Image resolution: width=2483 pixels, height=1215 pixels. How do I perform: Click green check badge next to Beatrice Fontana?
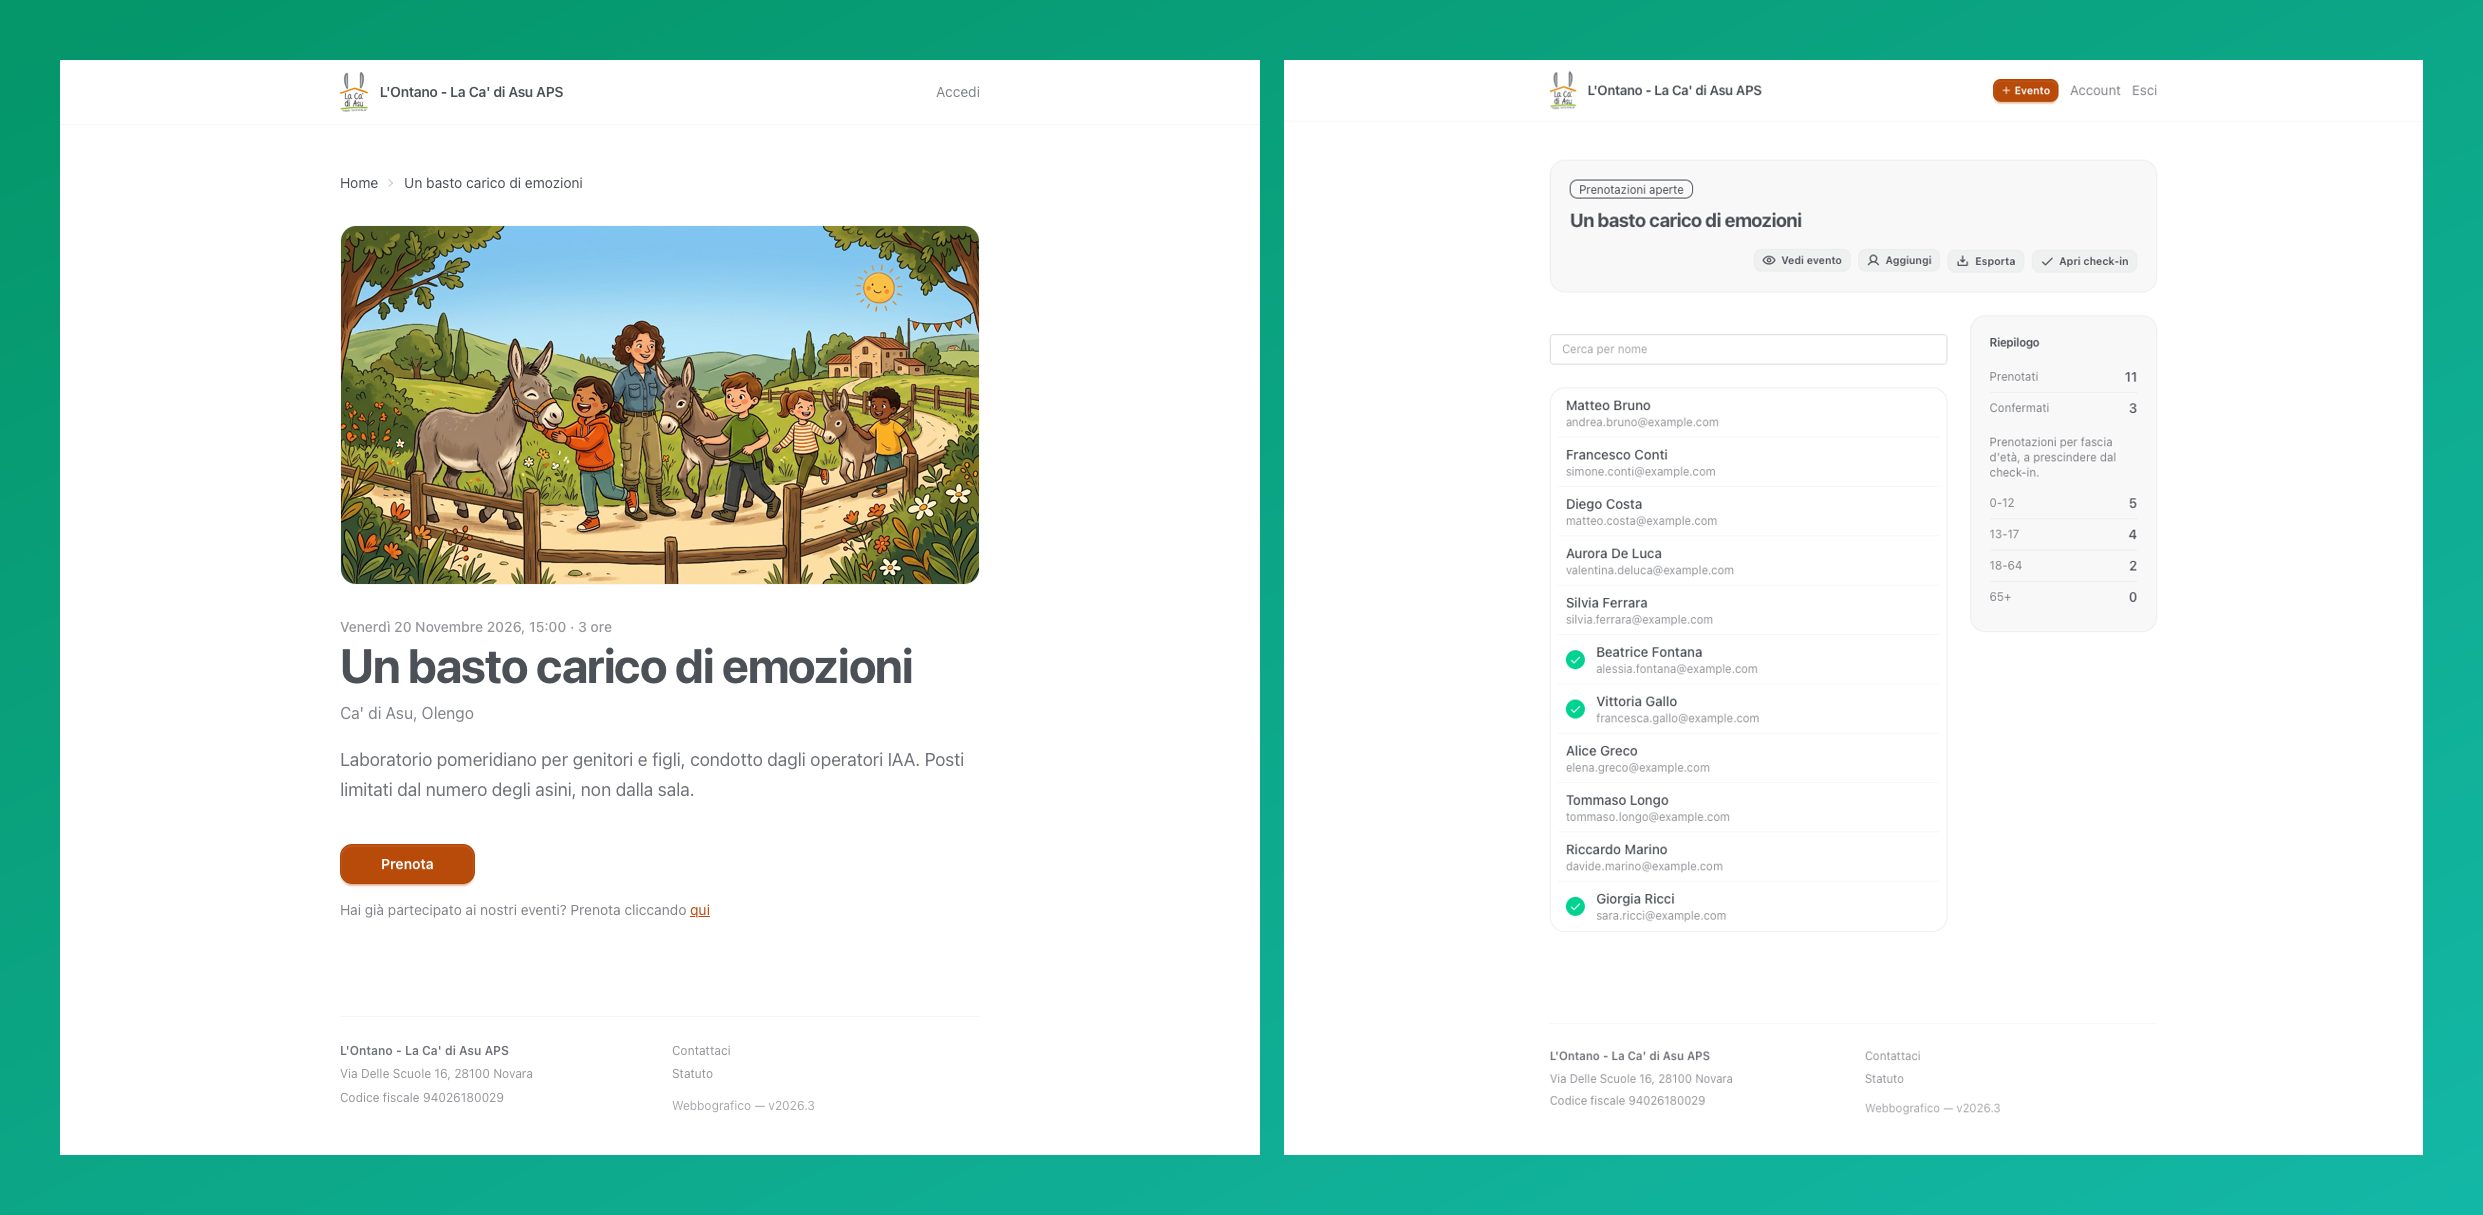click(1575, 660)
